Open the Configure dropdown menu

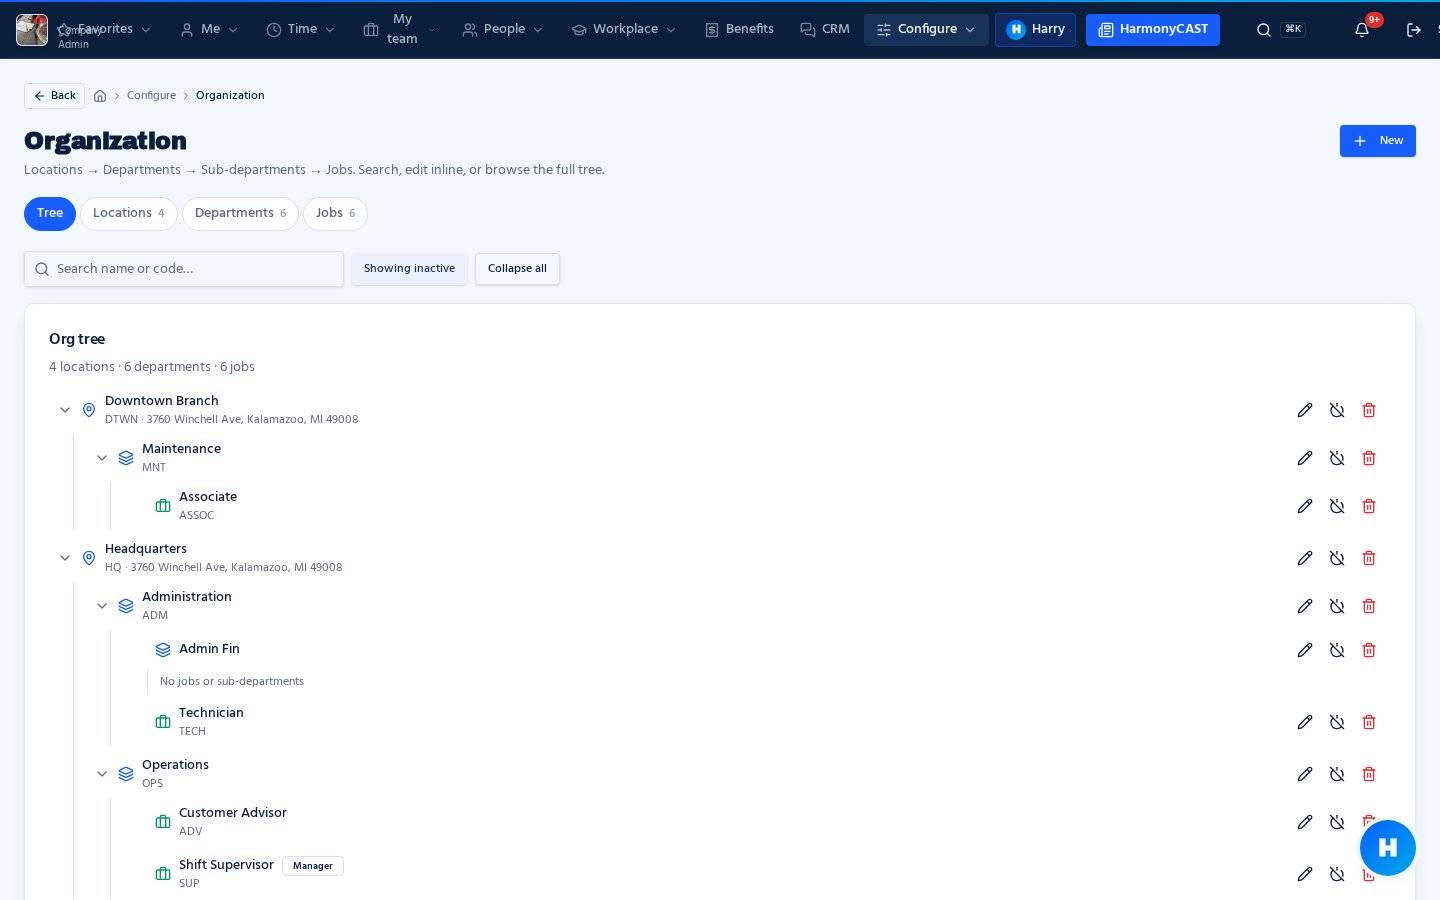click(926, 30)
